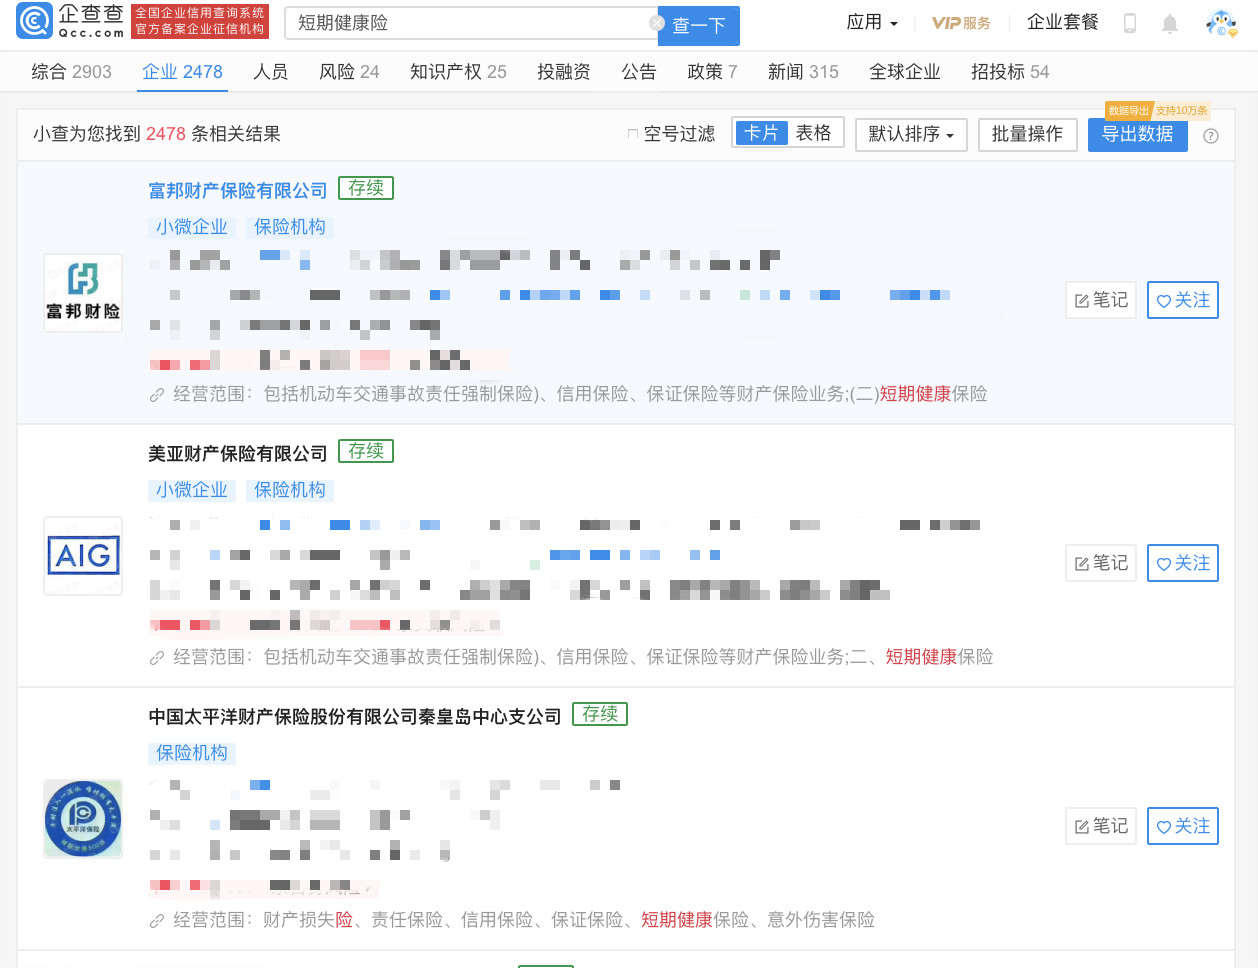Click the 数据导出 支持10万条 promo badge
The height and width of the screenshot is (968, 1258).
click(x=1158, y=110)
